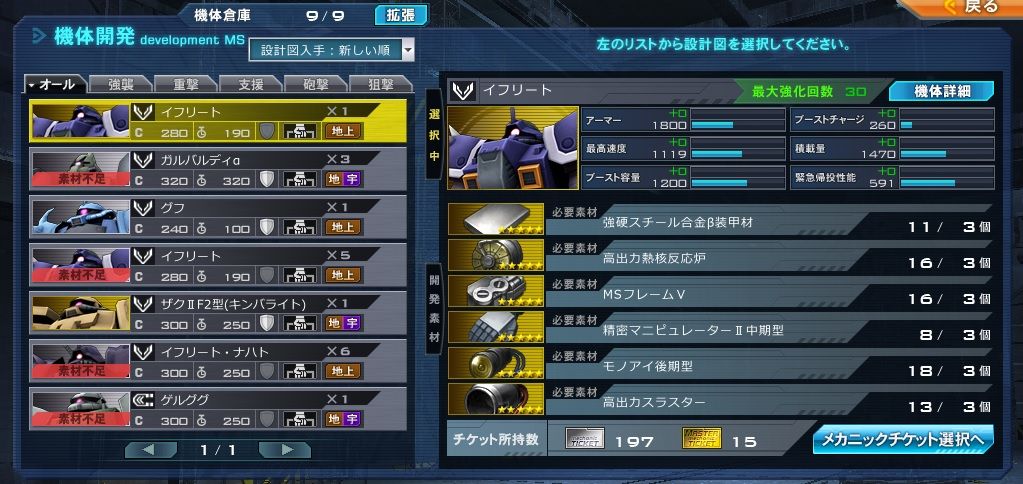Image resolution: width=1023 pixels, height=484 pixels.
Task: Click the 高出力熱核反応炉 reactor material icon
Action: click(496, 255)
